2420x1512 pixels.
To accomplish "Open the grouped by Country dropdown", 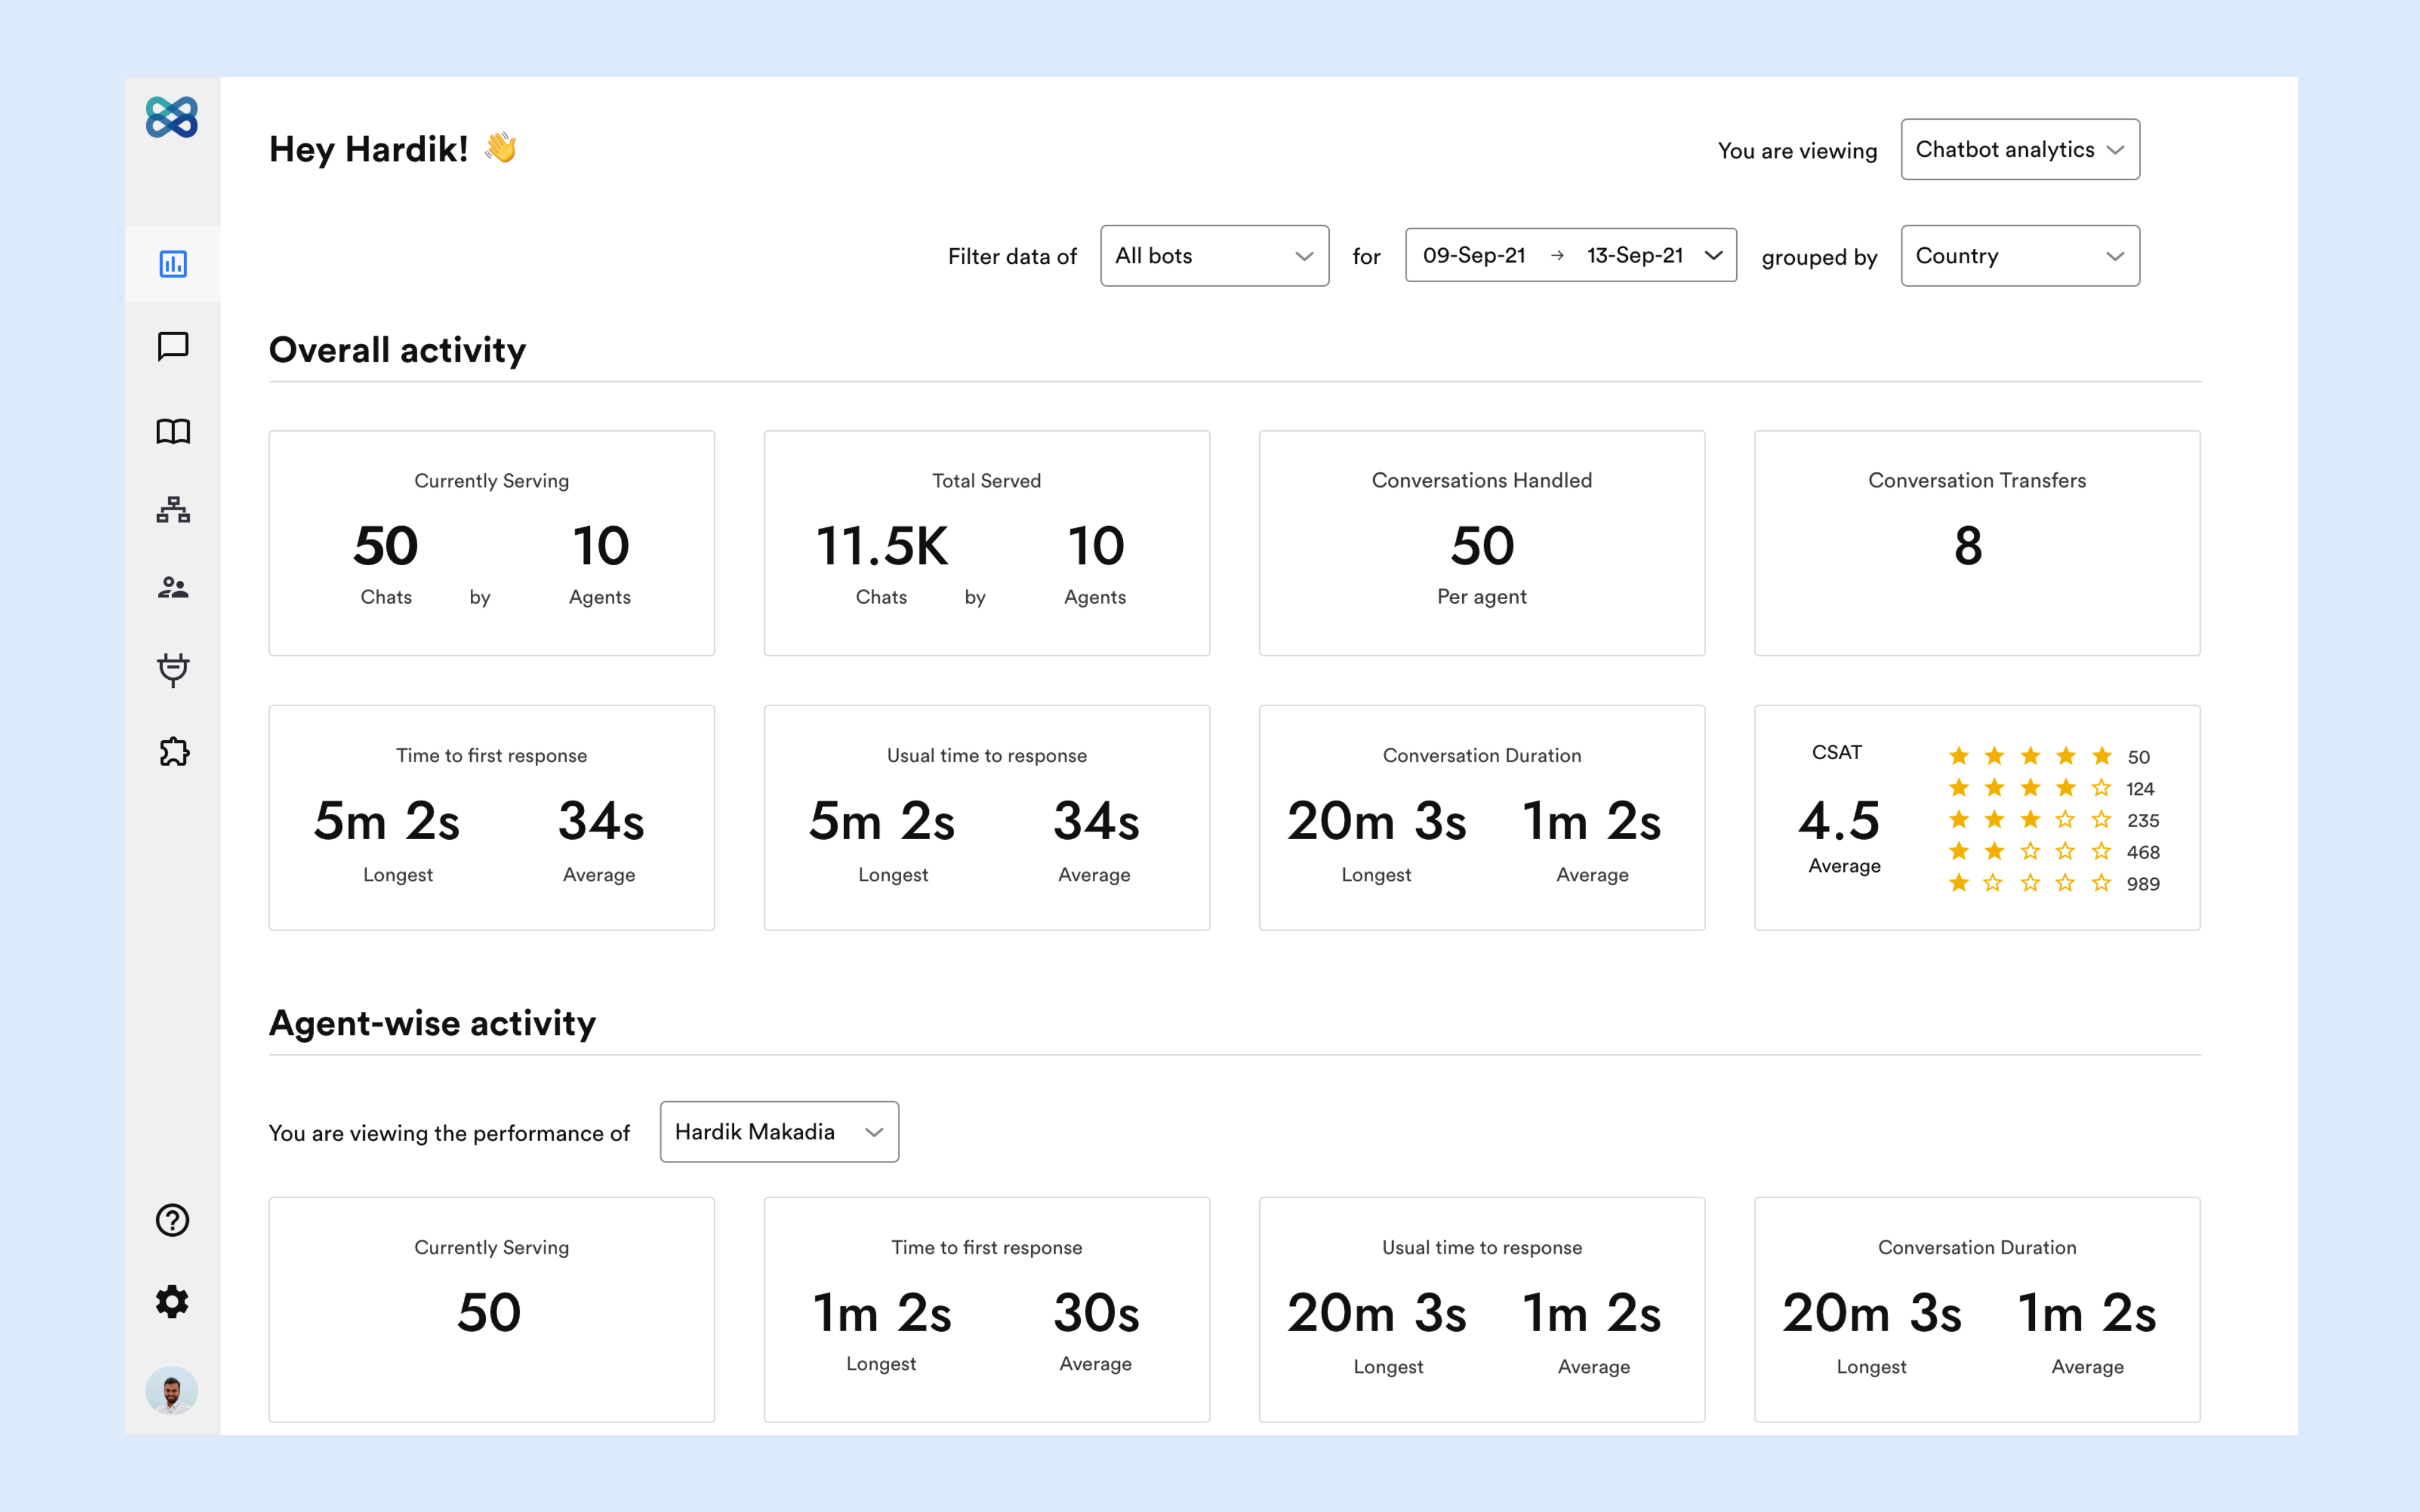I will (2020, 256).
